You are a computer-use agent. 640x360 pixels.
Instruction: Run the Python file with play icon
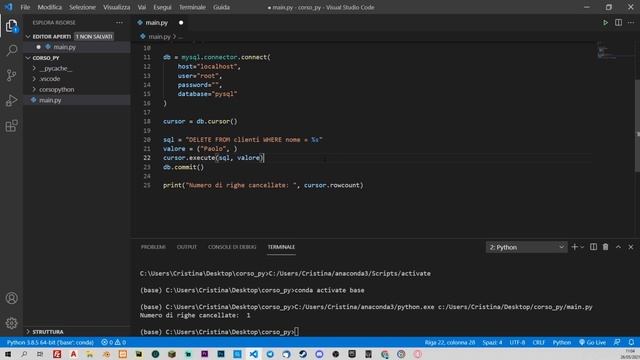click(x=606, y=22)
